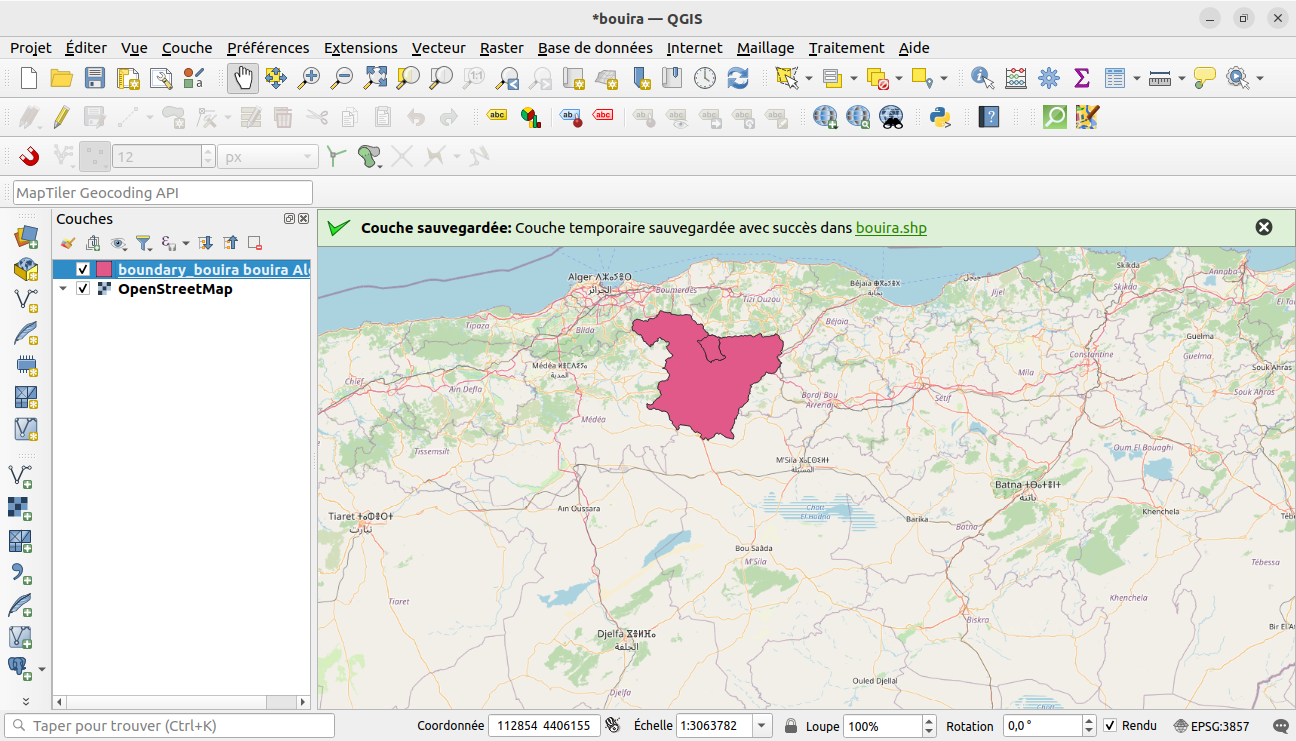Screen dimensions: 1296x741
Task: Click the MapTiler Geocoding API search field
Action: (x=163, y=192)
